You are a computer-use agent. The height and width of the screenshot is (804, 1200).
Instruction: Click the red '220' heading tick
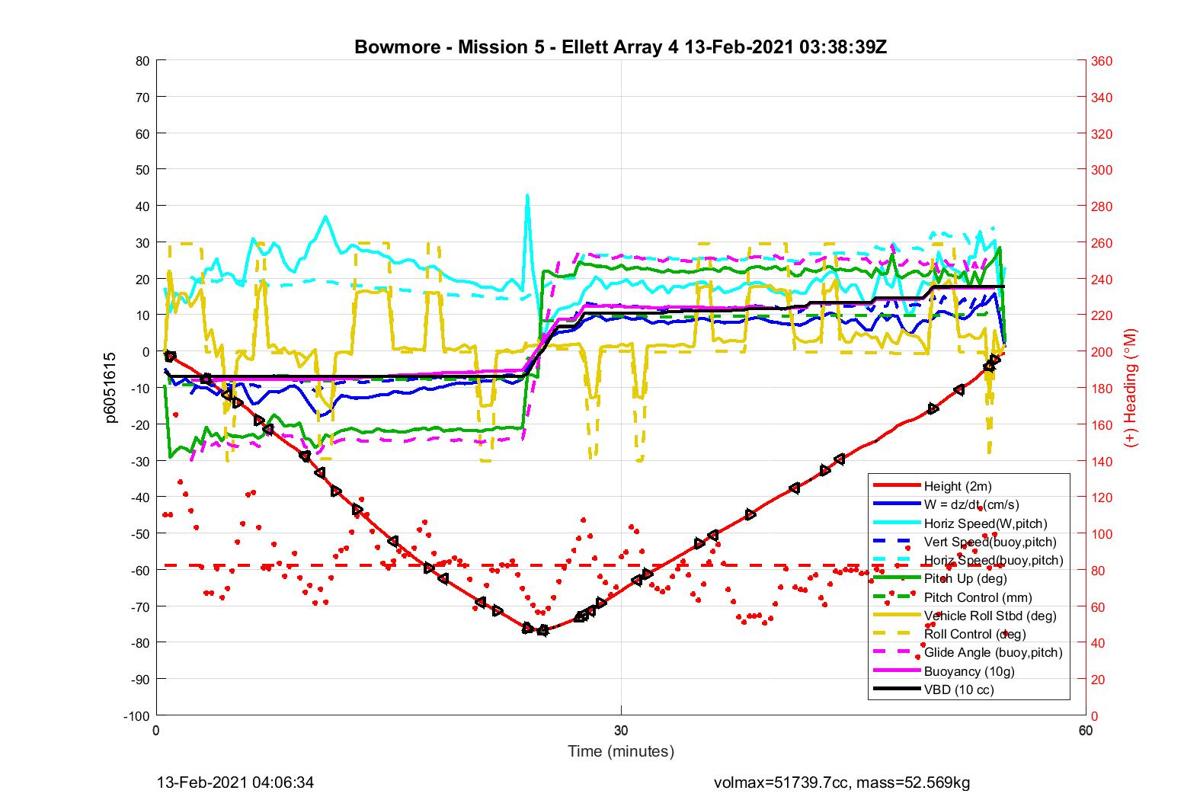click(1103, 316)
